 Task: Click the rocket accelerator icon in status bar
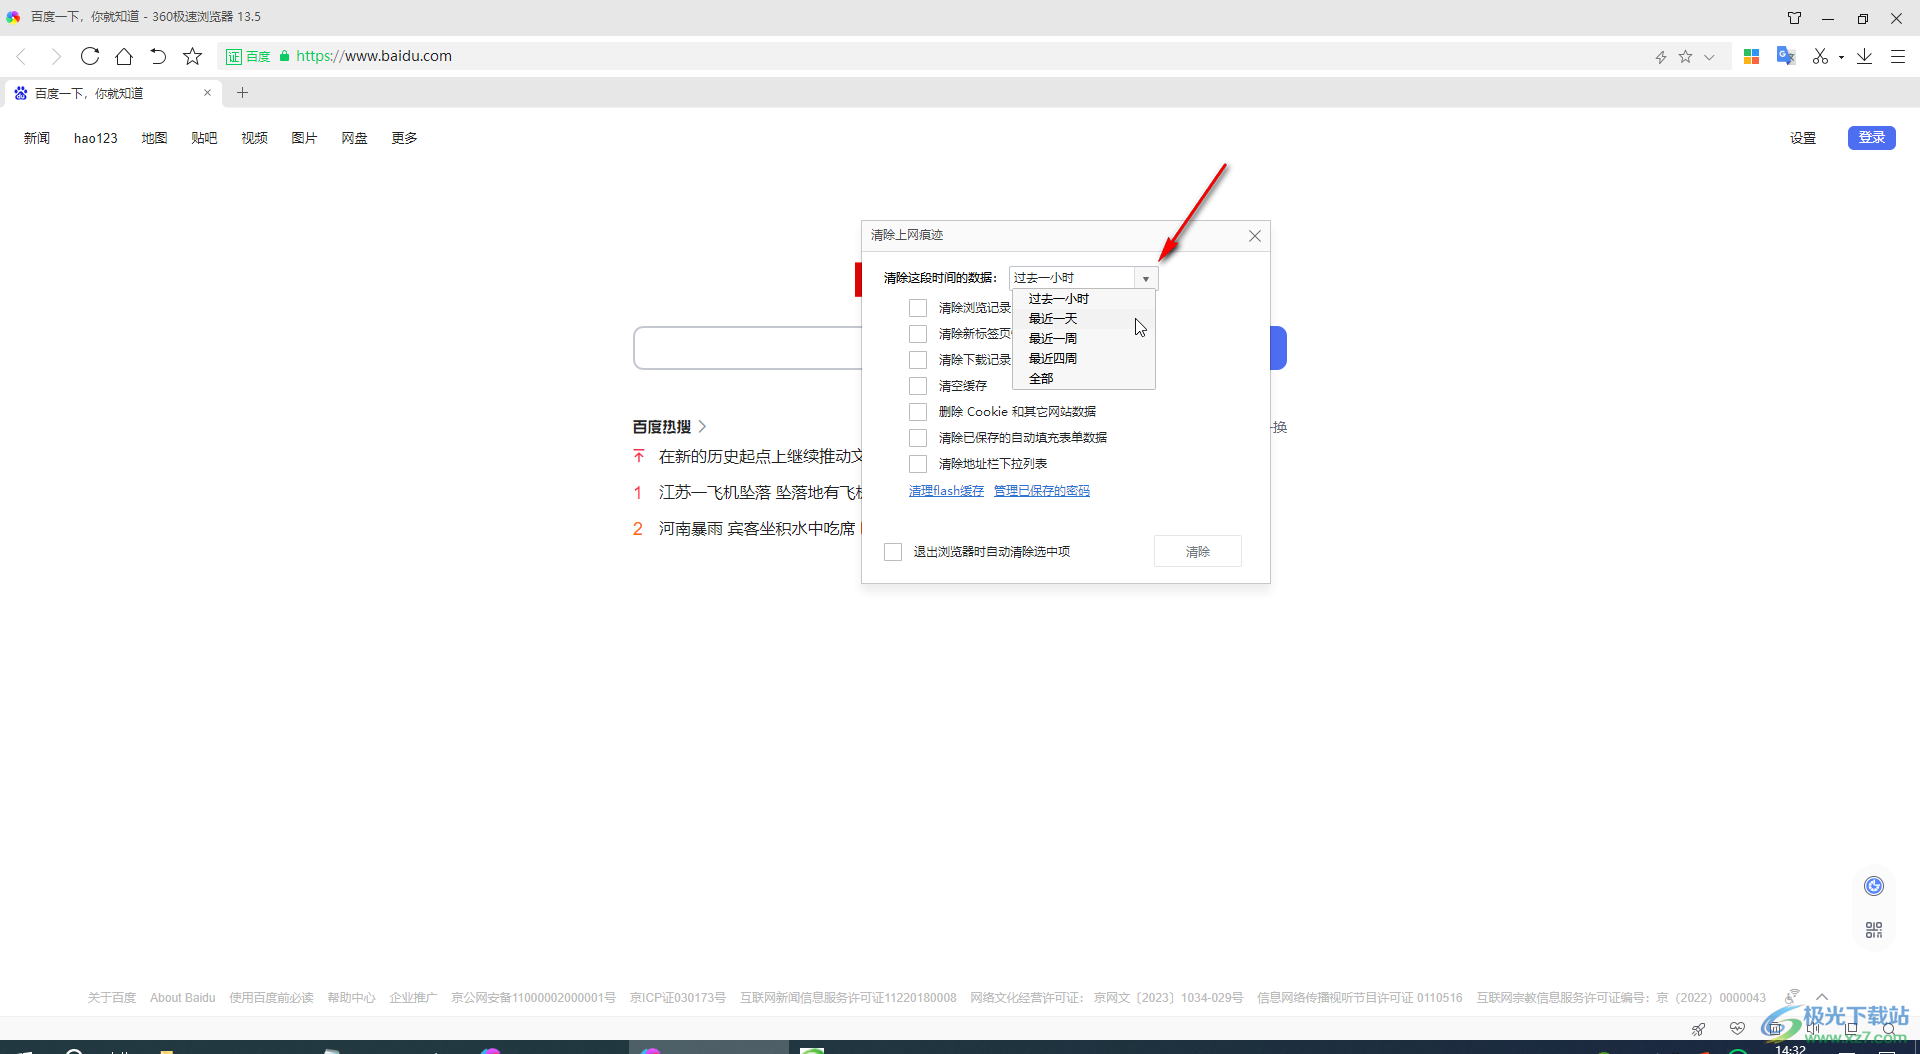(1698, 1029)
